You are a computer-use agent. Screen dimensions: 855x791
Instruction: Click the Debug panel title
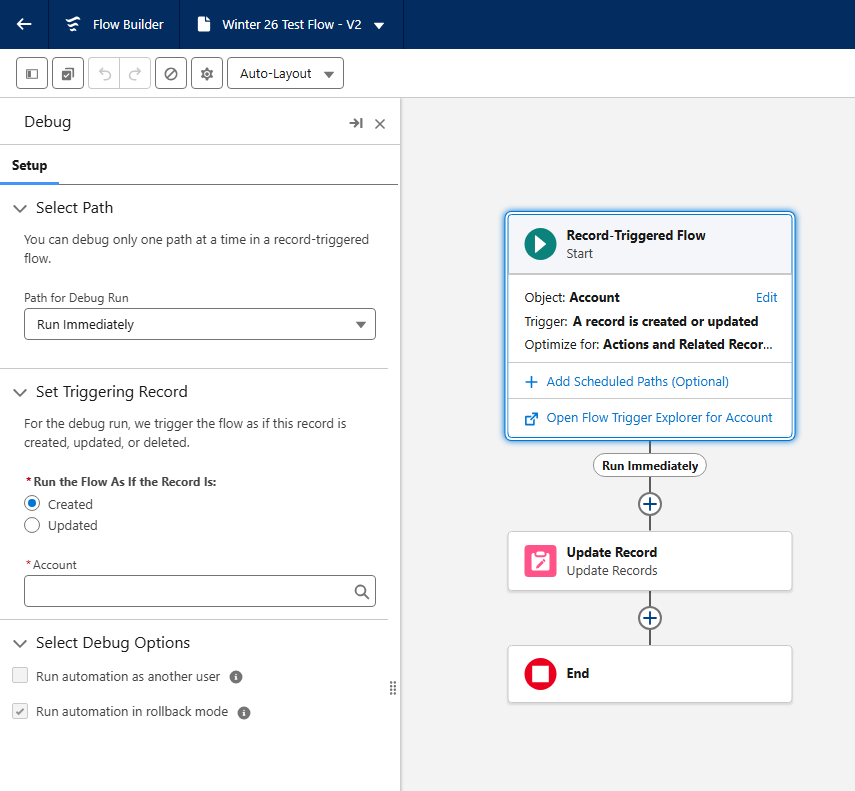47,122
